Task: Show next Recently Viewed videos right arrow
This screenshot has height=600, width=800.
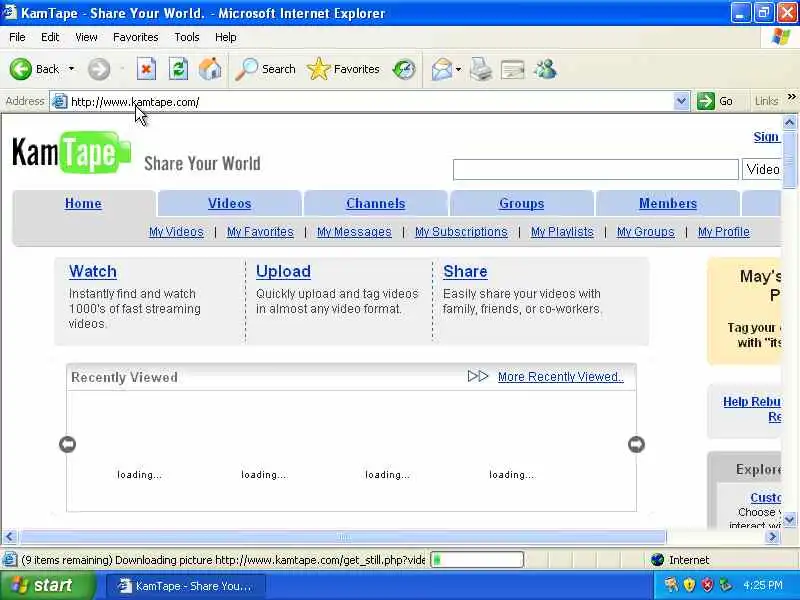Action: 636,444
